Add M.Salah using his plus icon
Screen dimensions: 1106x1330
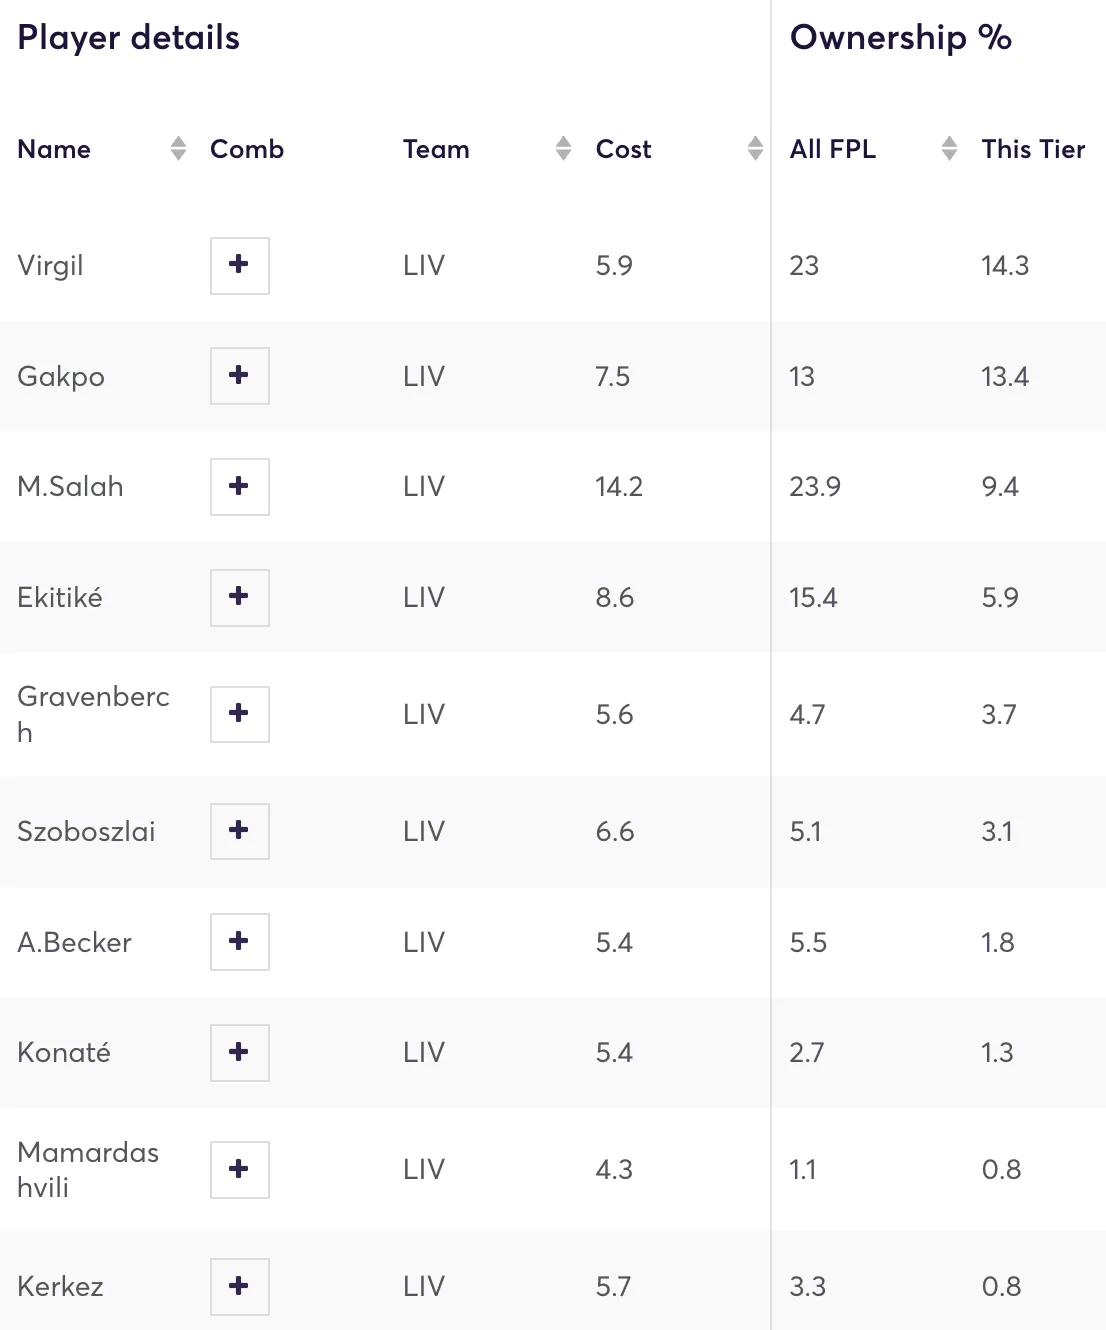[239, 487]
